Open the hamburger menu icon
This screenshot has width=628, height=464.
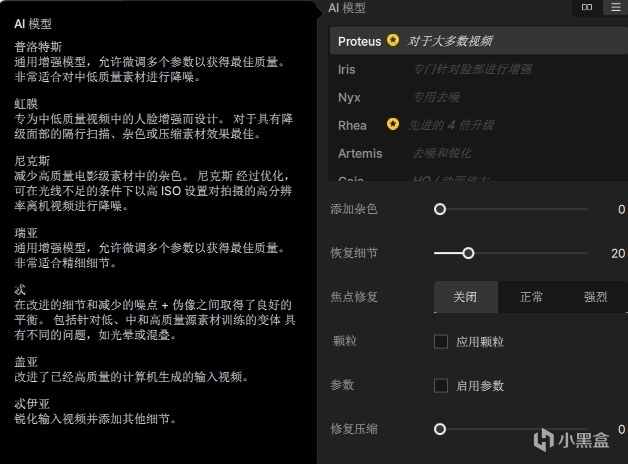[616, 7]
